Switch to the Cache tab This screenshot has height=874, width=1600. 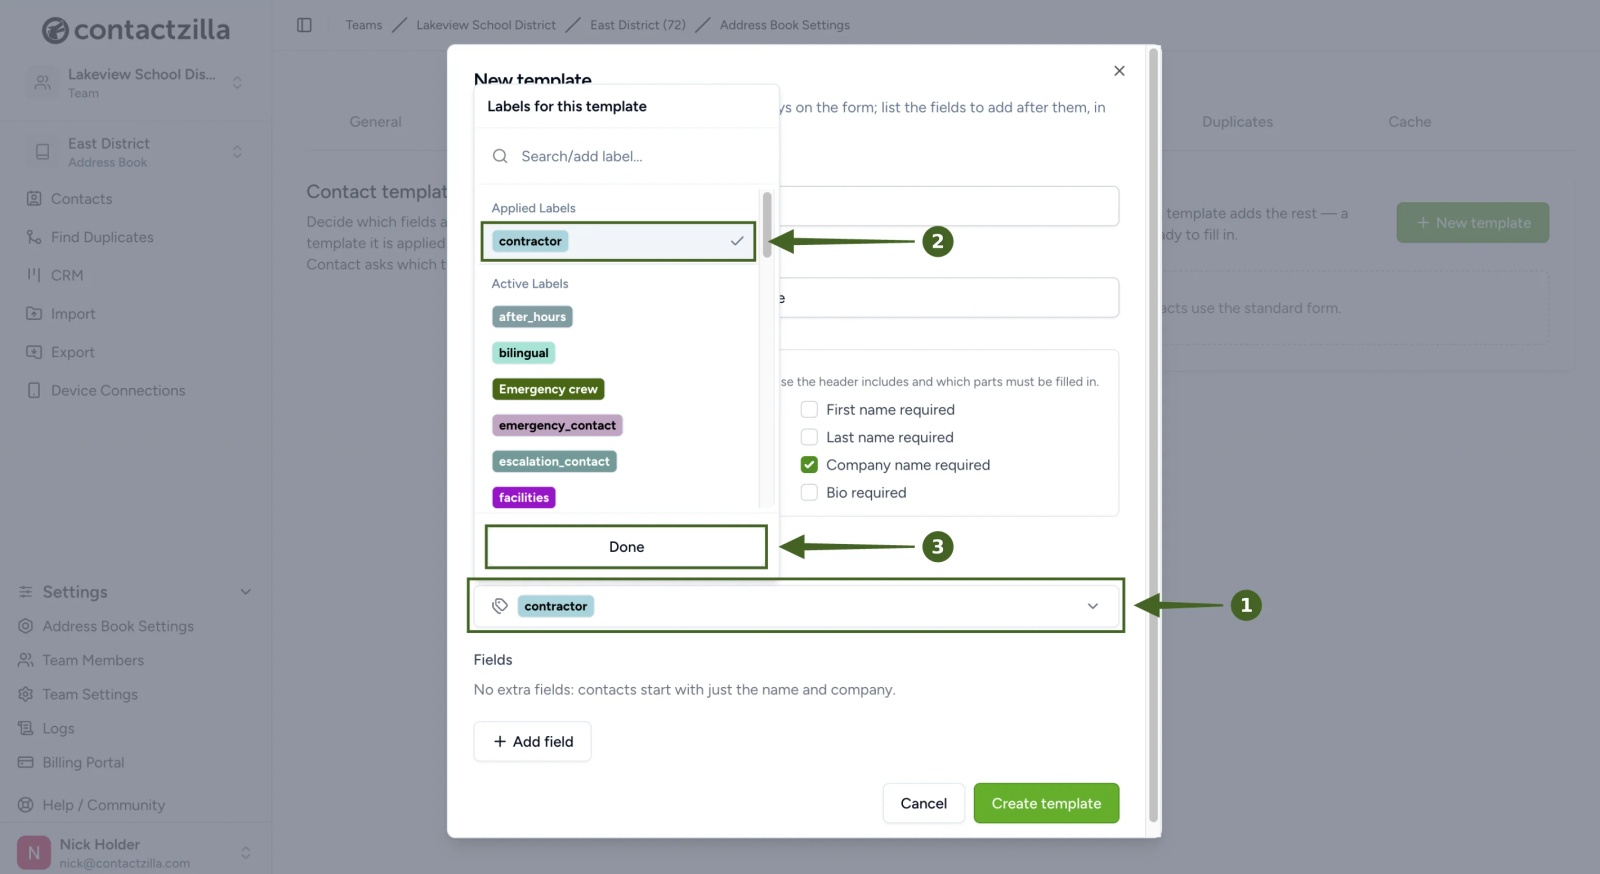pos(1409,122)
